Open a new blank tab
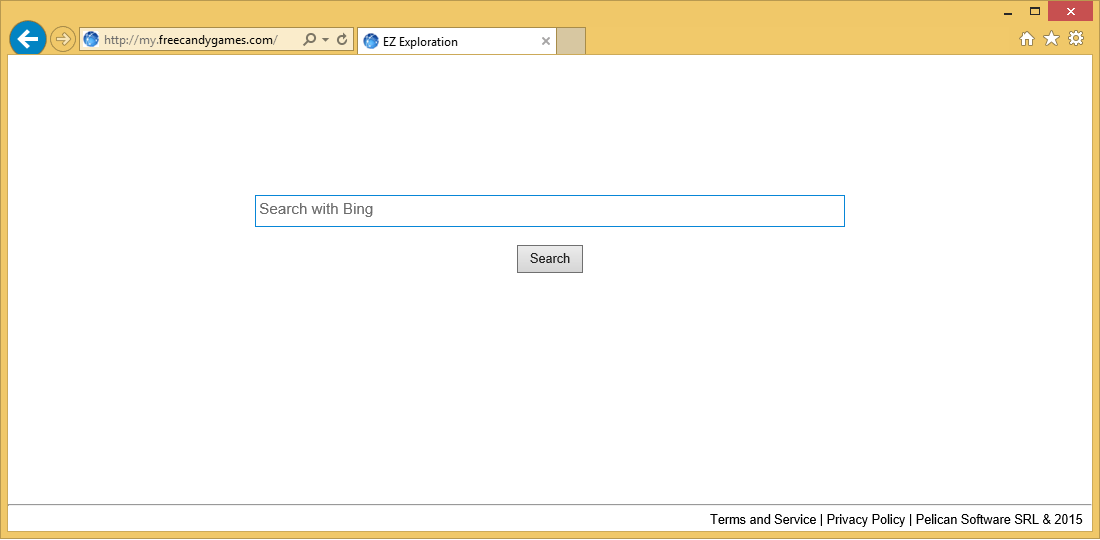The image size is (1100, 540). (x=571, y=41)
